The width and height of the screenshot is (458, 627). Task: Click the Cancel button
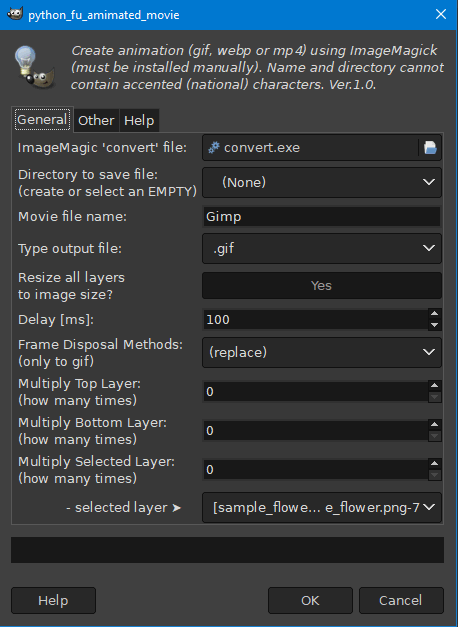(401, 600)
